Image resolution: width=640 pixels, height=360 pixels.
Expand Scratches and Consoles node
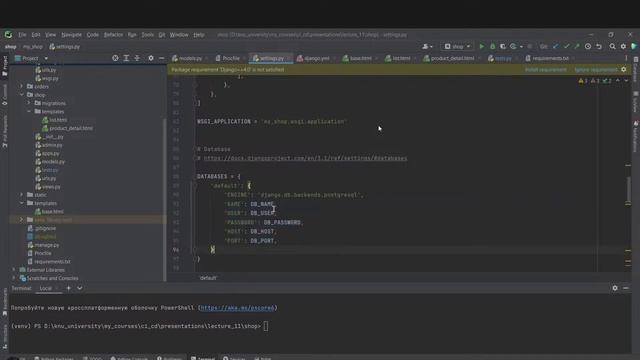[14, 278]
